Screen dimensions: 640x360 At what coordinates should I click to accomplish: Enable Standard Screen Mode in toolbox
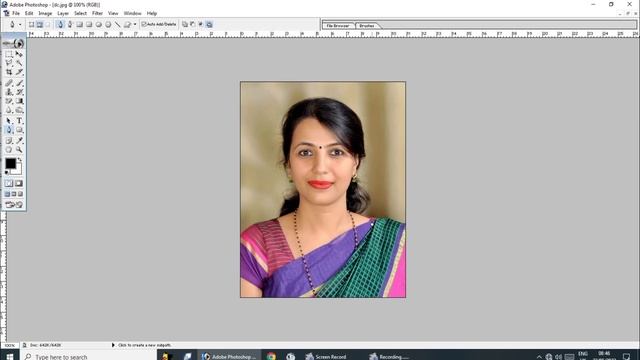click(x=7, y=194)
